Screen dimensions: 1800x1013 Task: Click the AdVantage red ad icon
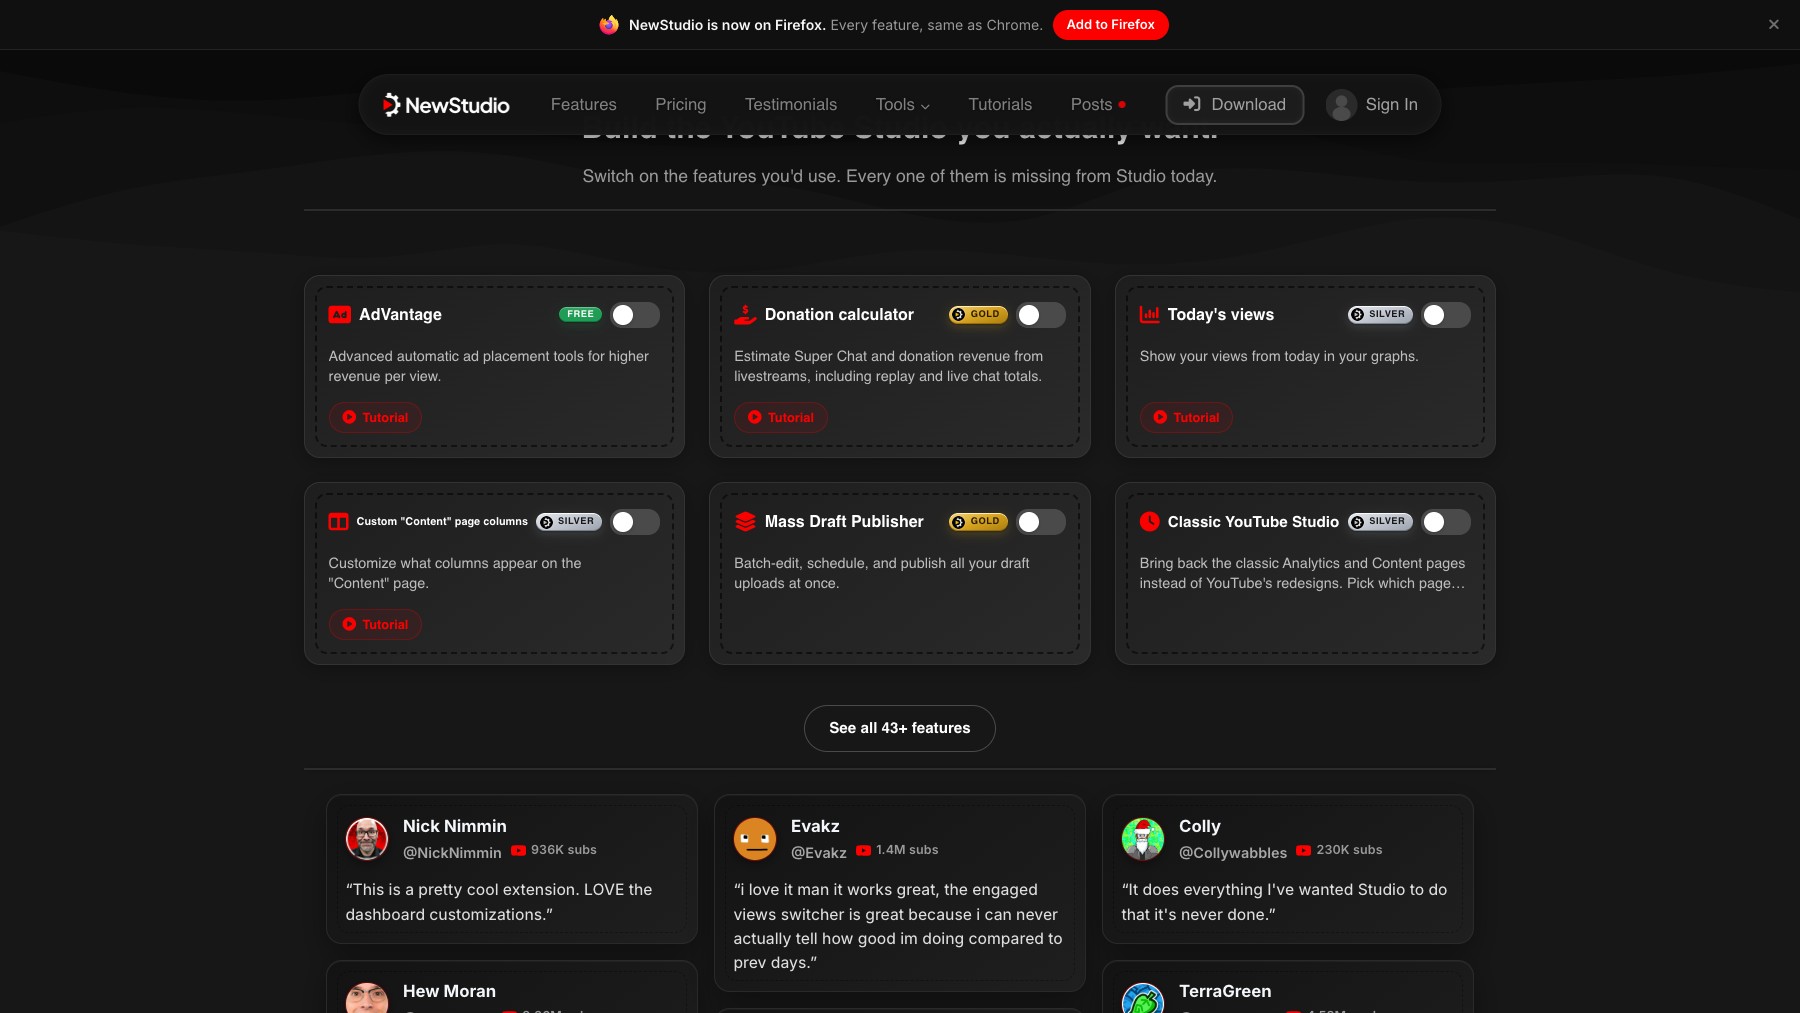click(340, 314)
